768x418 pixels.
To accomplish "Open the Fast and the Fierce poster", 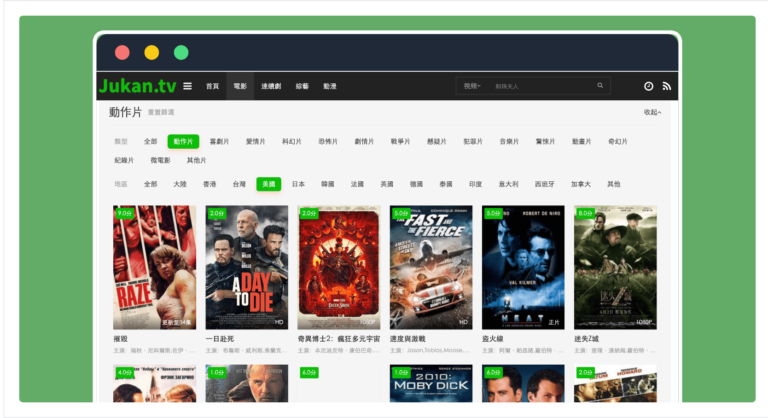I will tap(431, 267).
